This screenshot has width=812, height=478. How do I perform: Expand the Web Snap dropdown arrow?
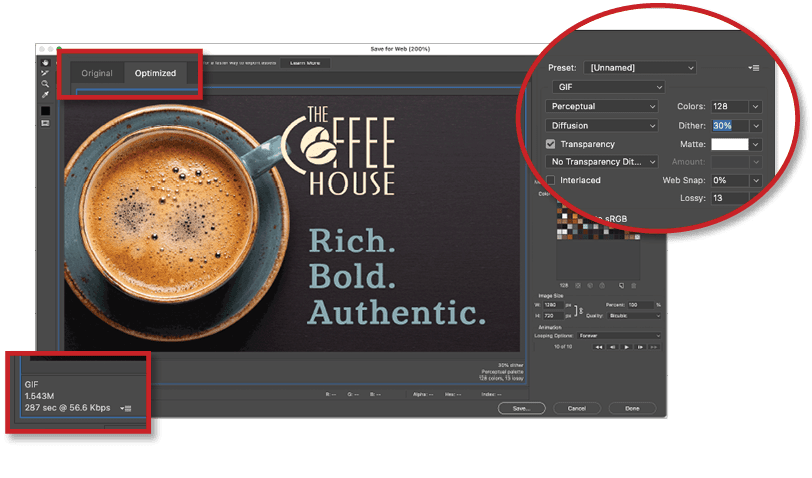pyautogui.click(x=756, y=180)
